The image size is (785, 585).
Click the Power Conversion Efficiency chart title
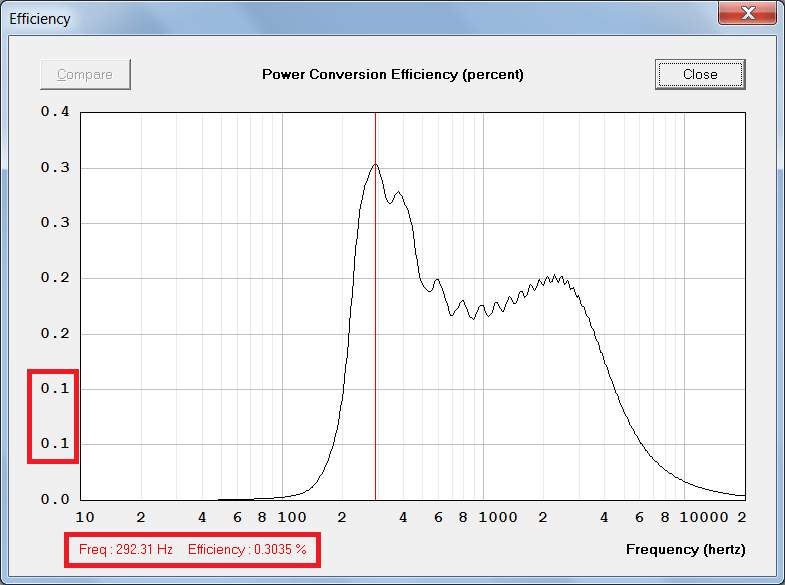tap(393, 75)
